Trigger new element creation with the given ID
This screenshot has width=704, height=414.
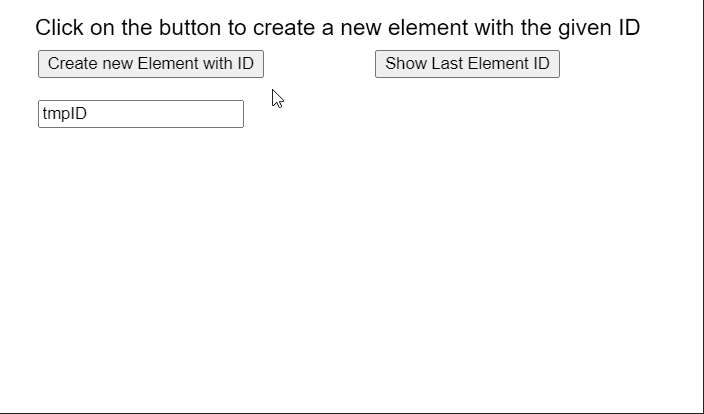point(151,64)
